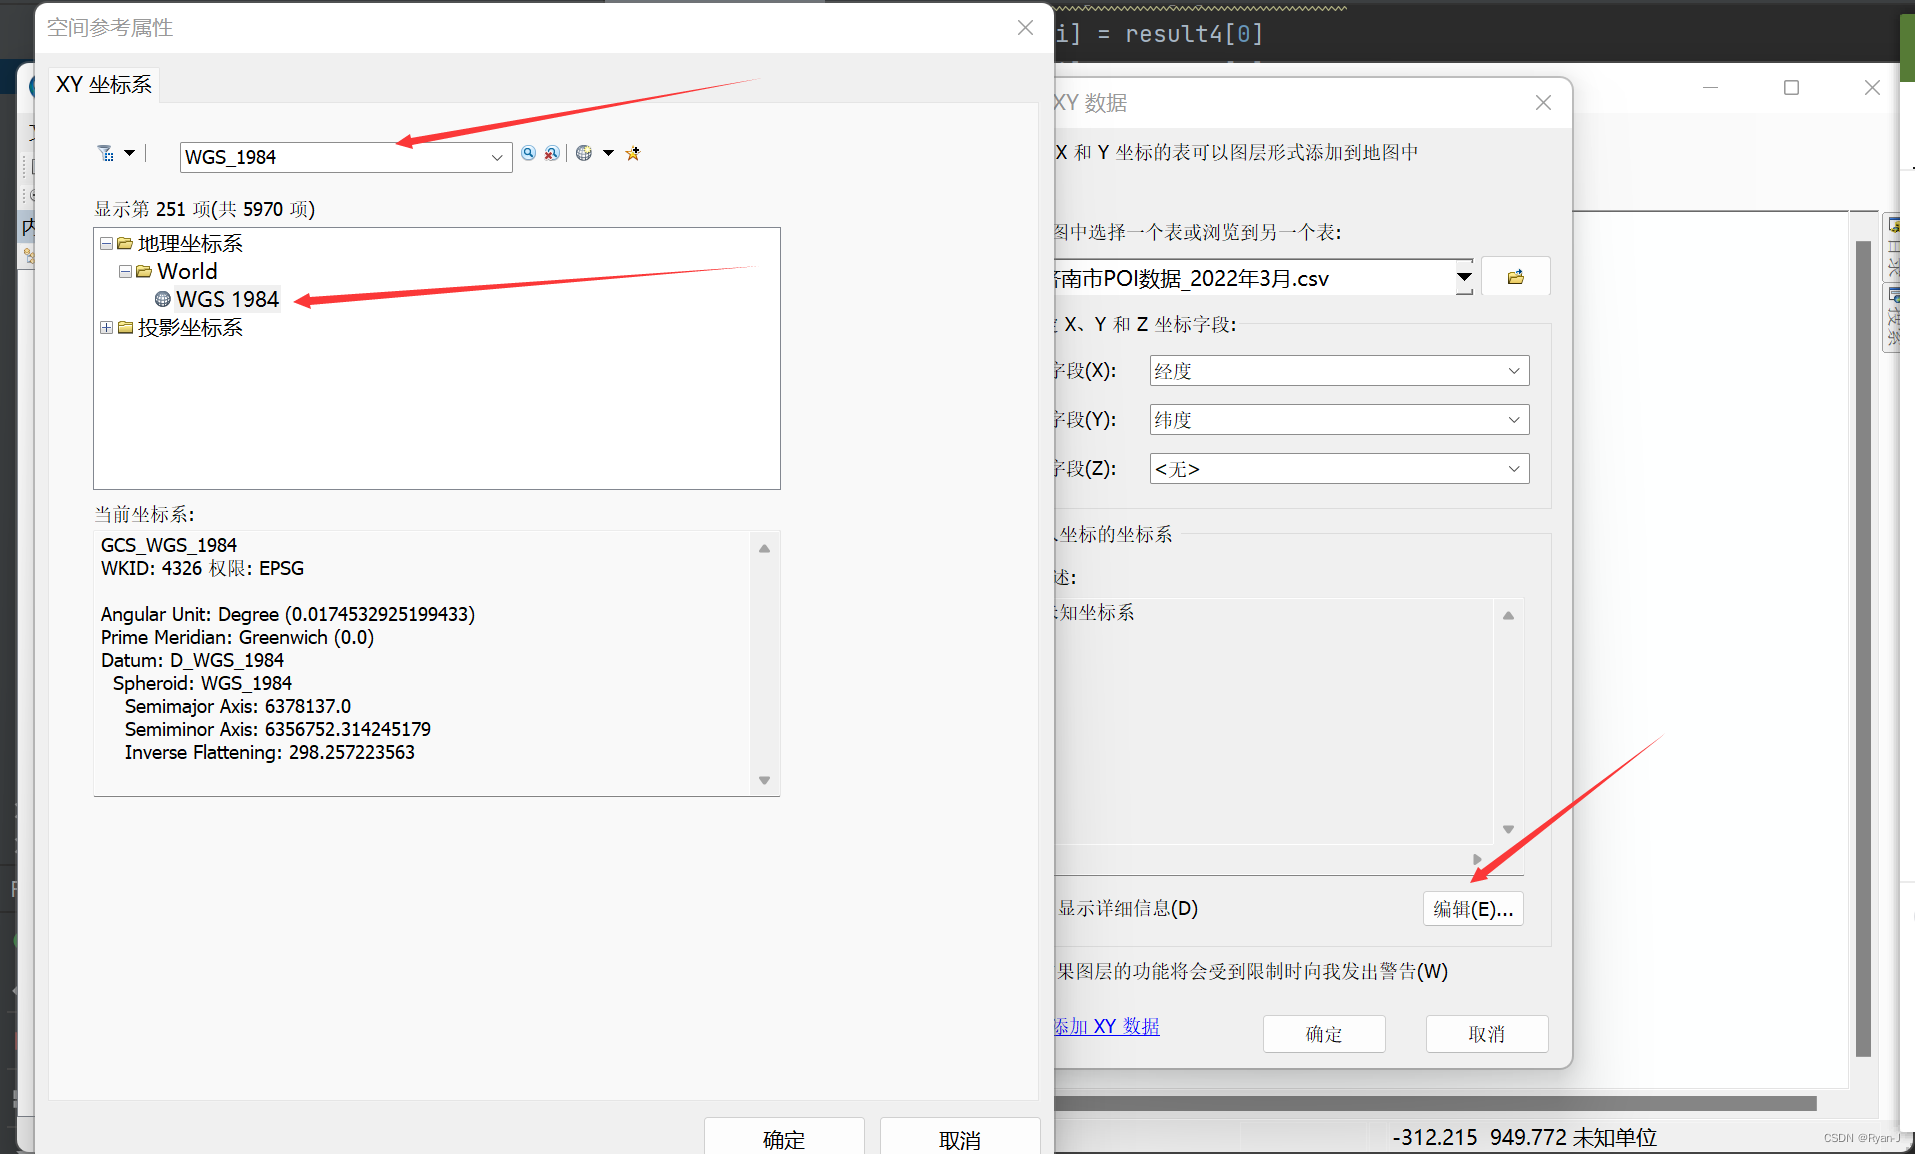
Task: Click the map view horizontal scrollbar
Action: (1435, 1103)
